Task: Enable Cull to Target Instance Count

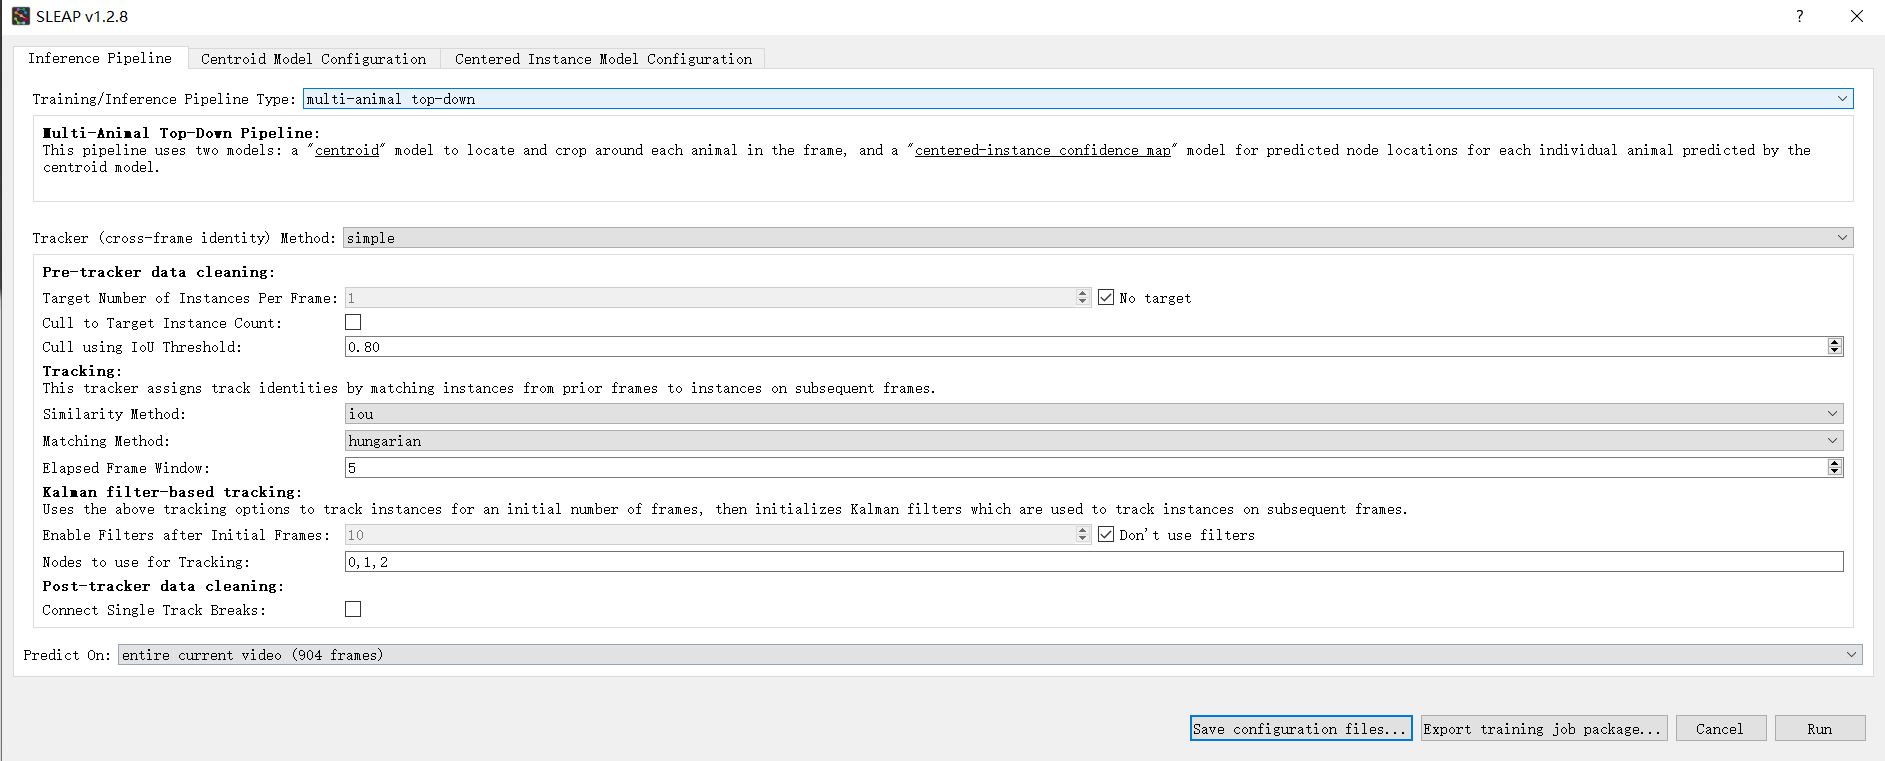Action: pyautogui.click(x=353, y=322)
